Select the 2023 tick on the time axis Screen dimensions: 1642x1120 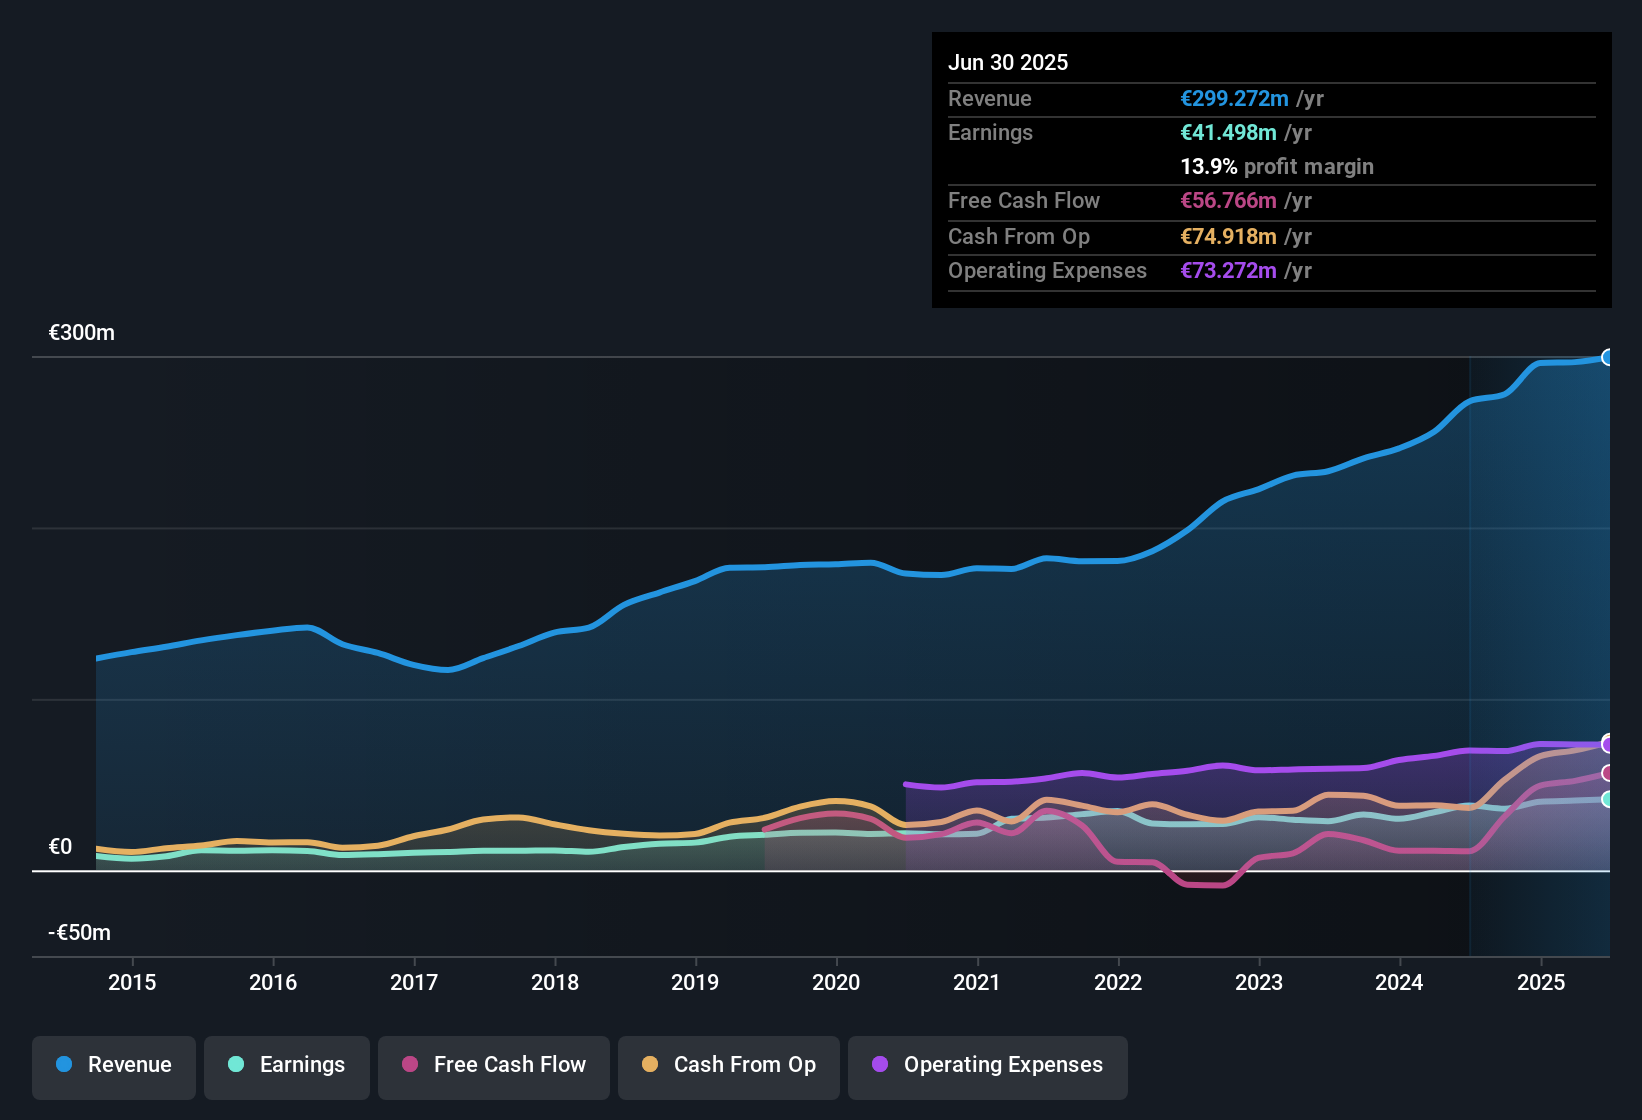(1259, 982)
